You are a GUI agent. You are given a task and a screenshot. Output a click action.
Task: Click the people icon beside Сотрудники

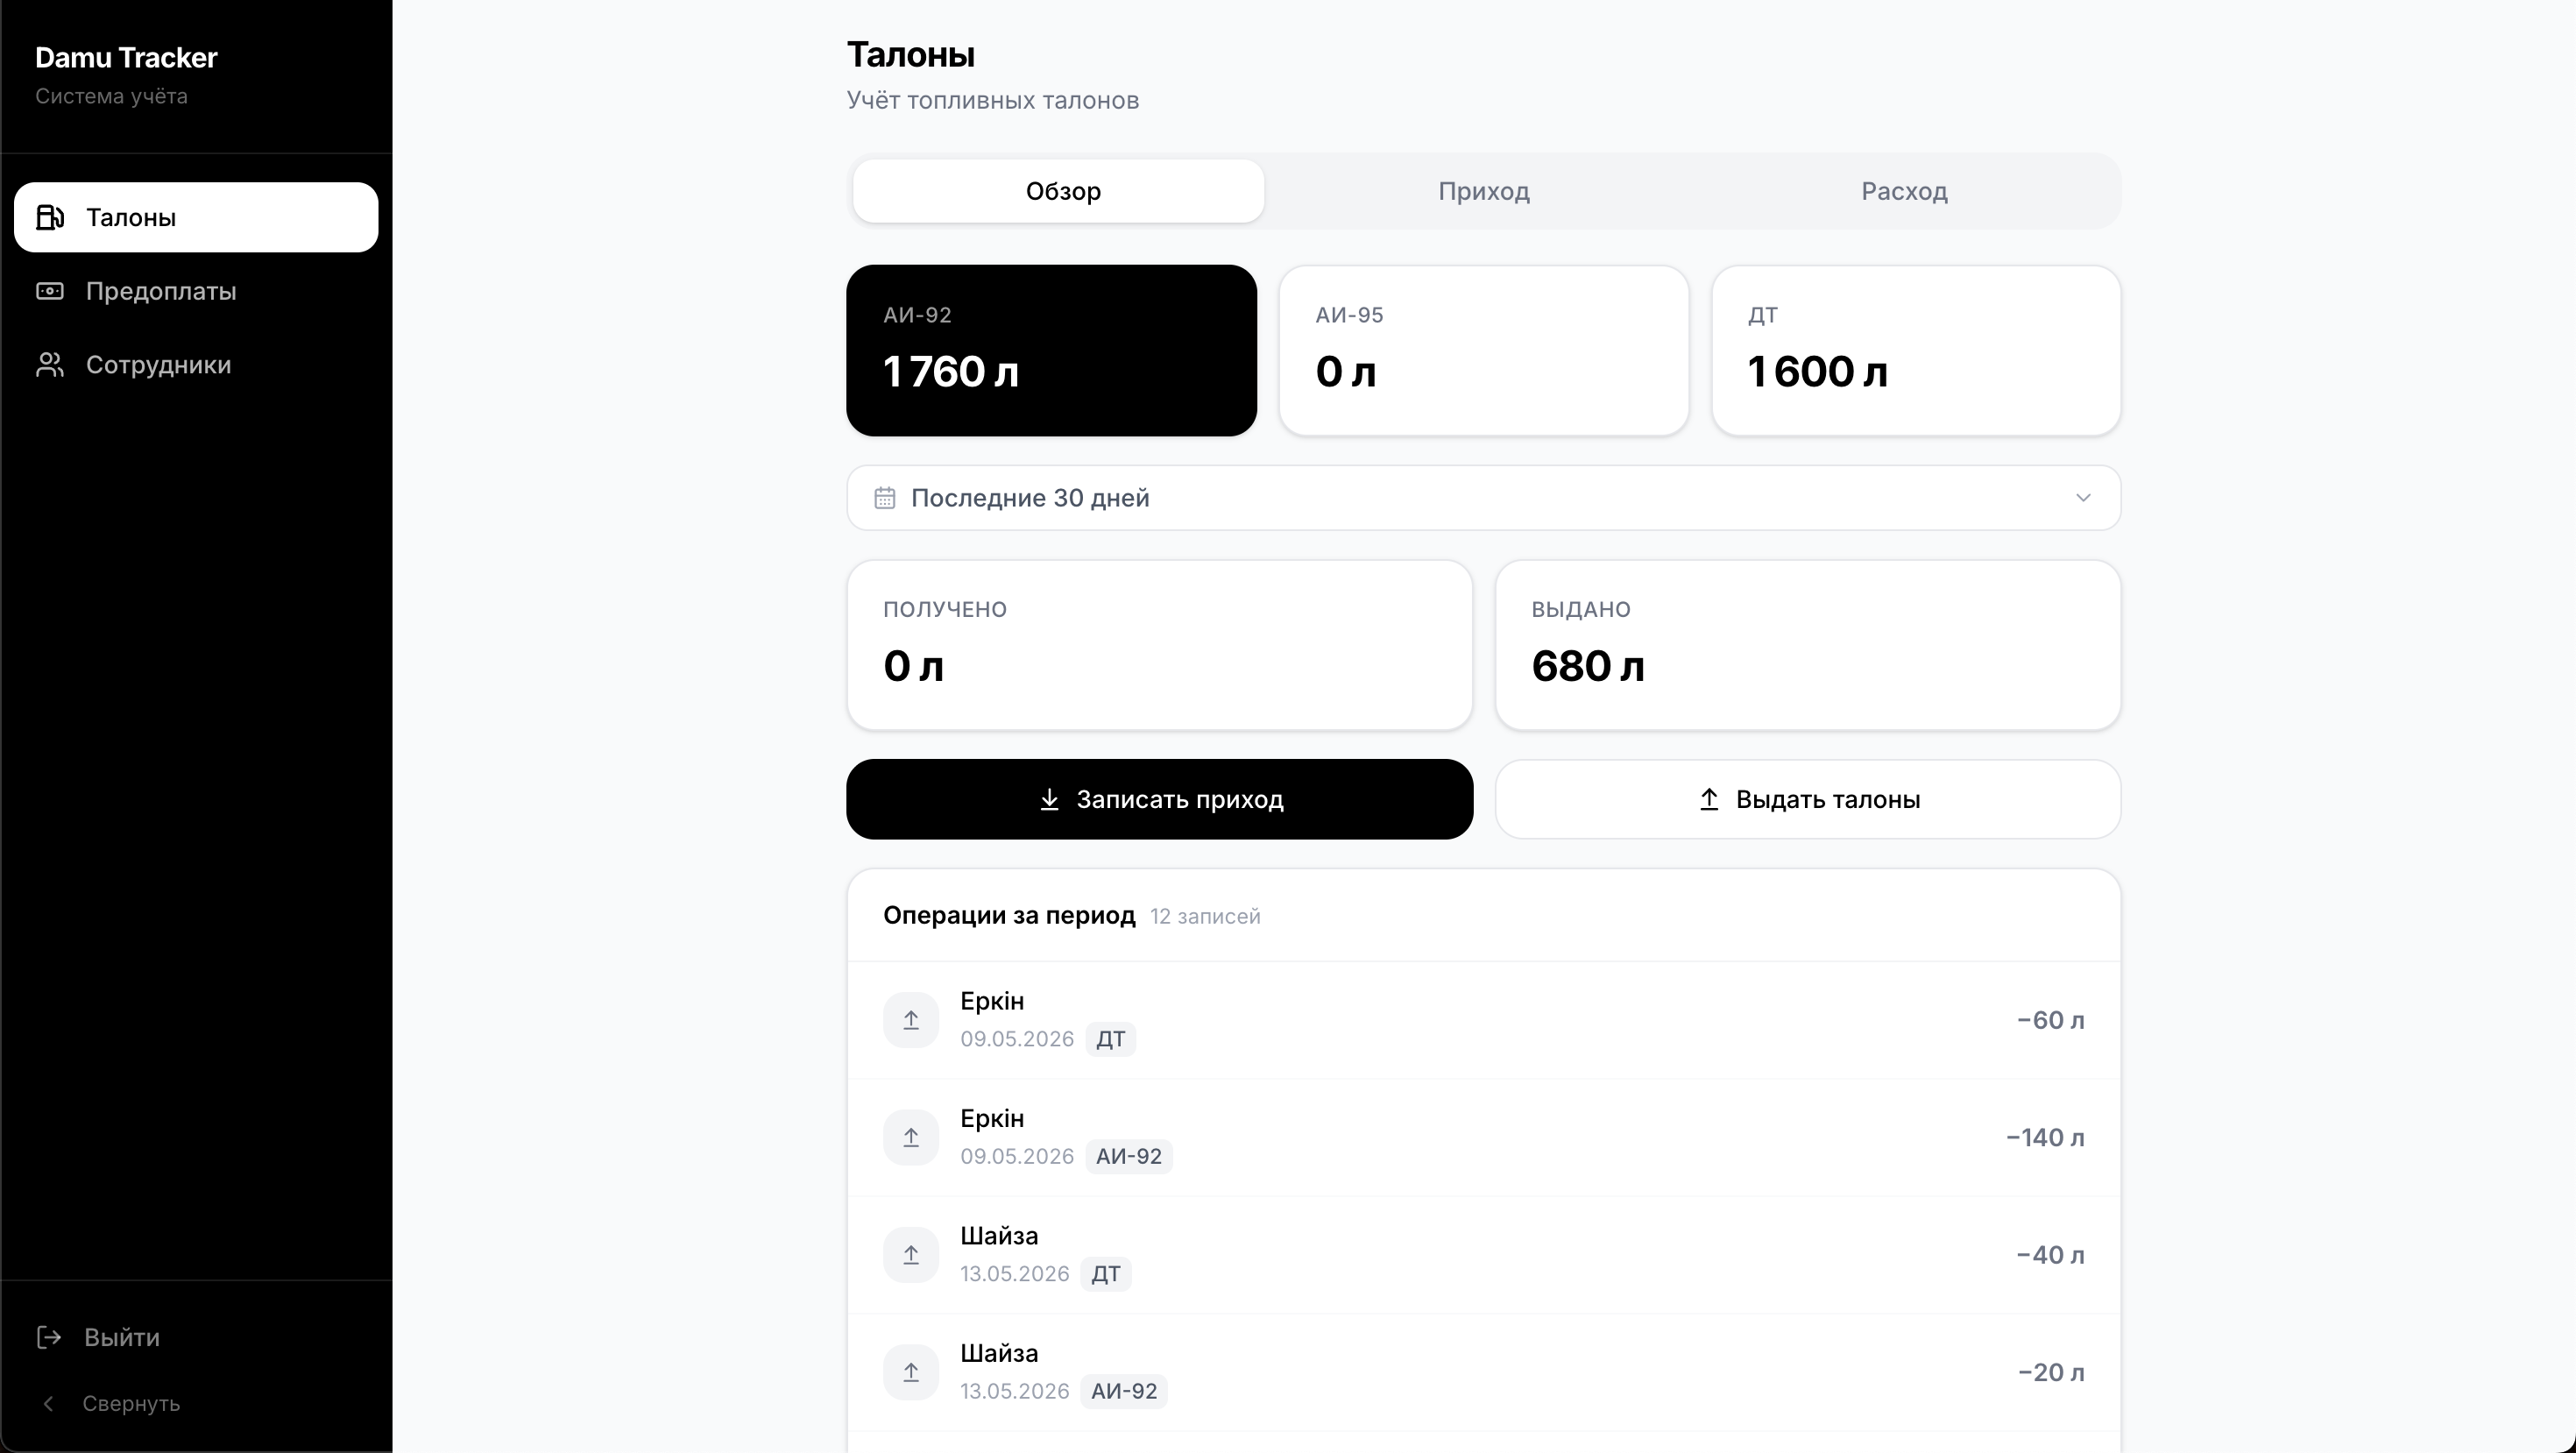pyautogui.click(x=50, y=365)
